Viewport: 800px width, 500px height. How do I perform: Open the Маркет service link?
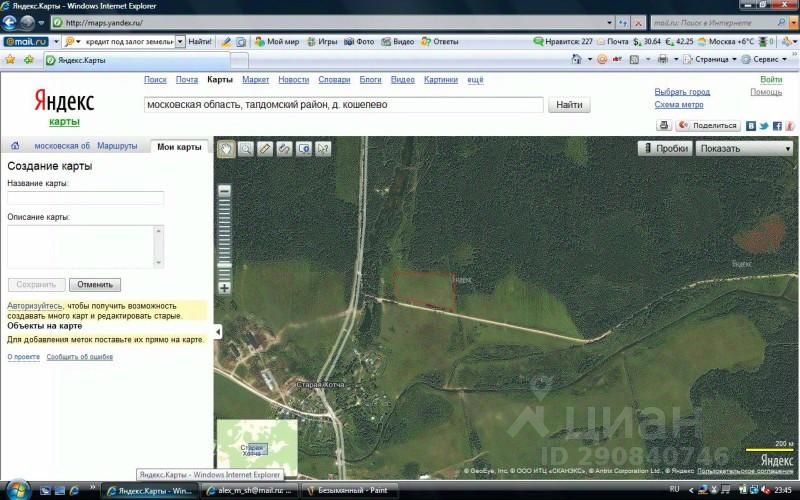coord(256,80)
